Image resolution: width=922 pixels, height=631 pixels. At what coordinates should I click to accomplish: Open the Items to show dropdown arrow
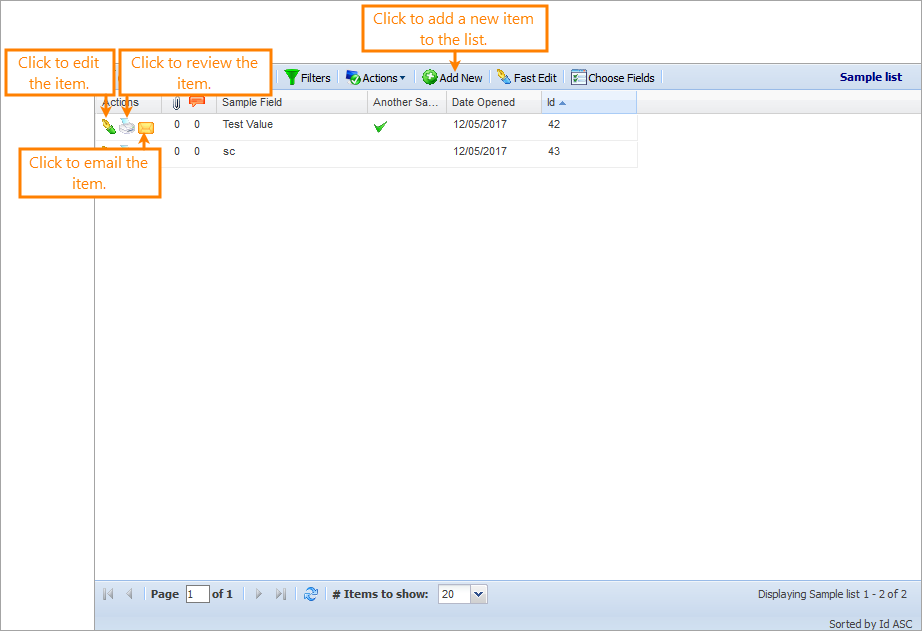(x=479, y=594)
